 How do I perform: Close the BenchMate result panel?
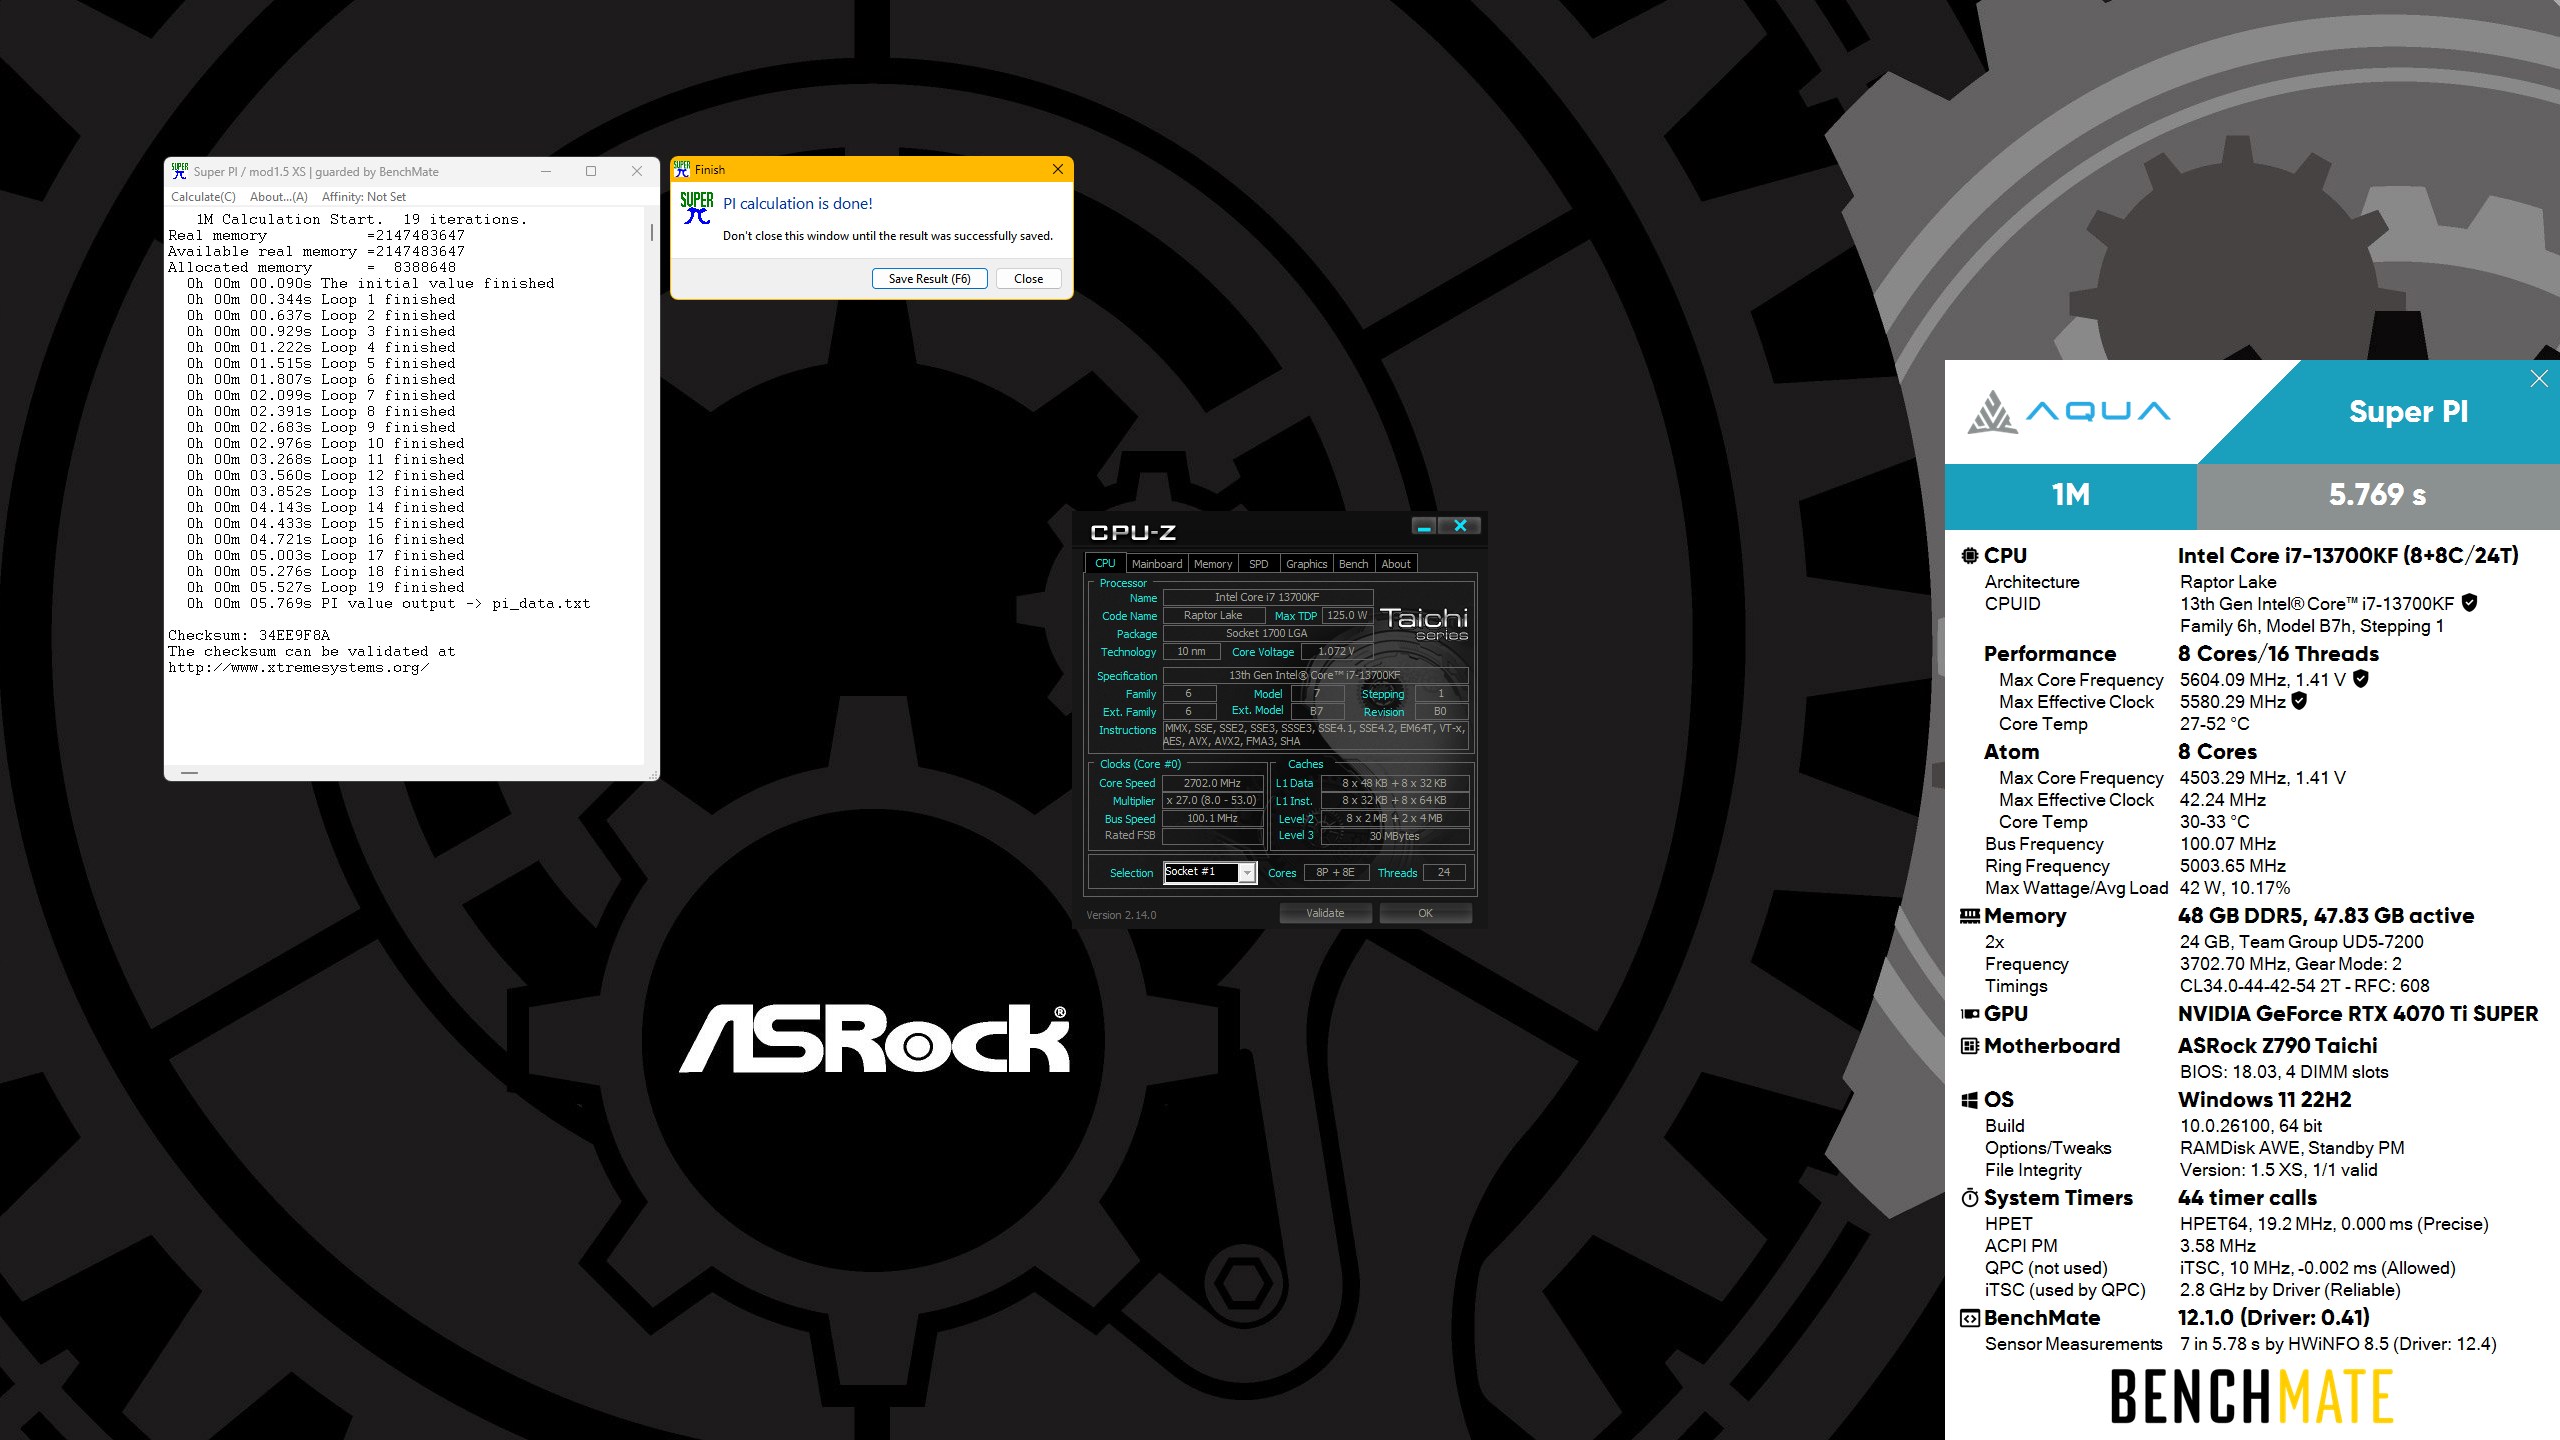2539,378
